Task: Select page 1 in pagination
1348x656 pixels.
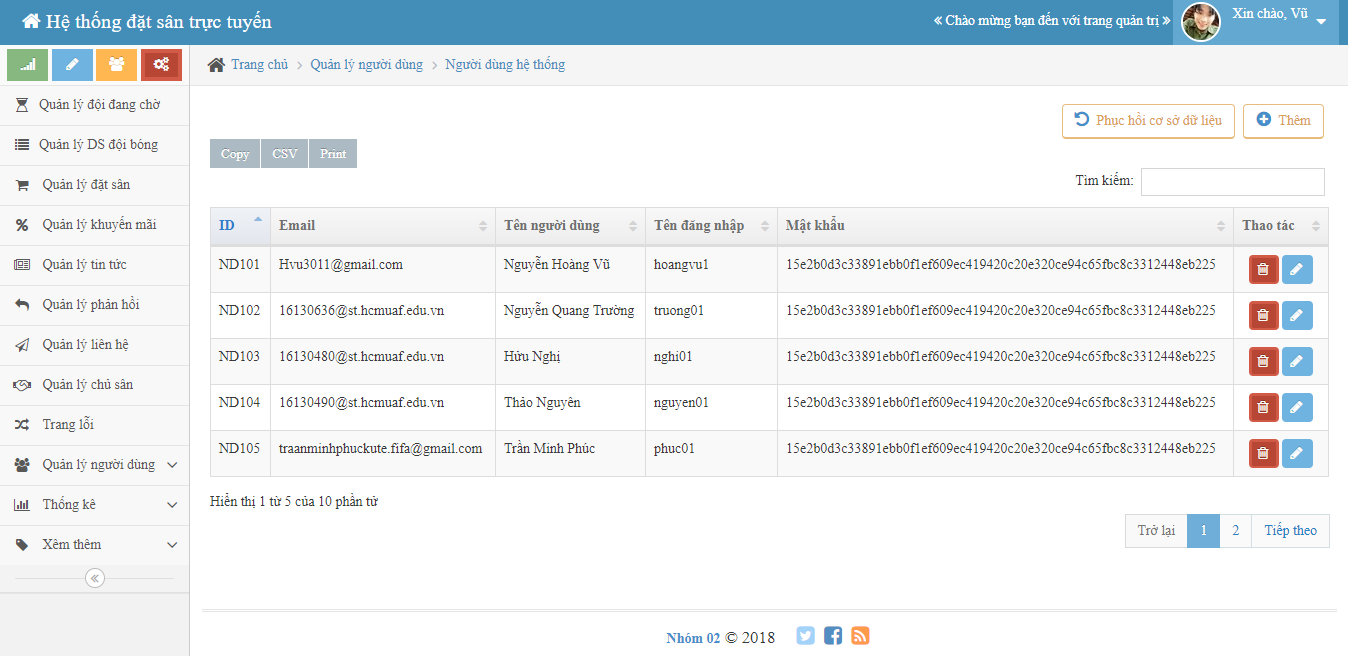Action: pyautogui.click(x=1204, y=531)
